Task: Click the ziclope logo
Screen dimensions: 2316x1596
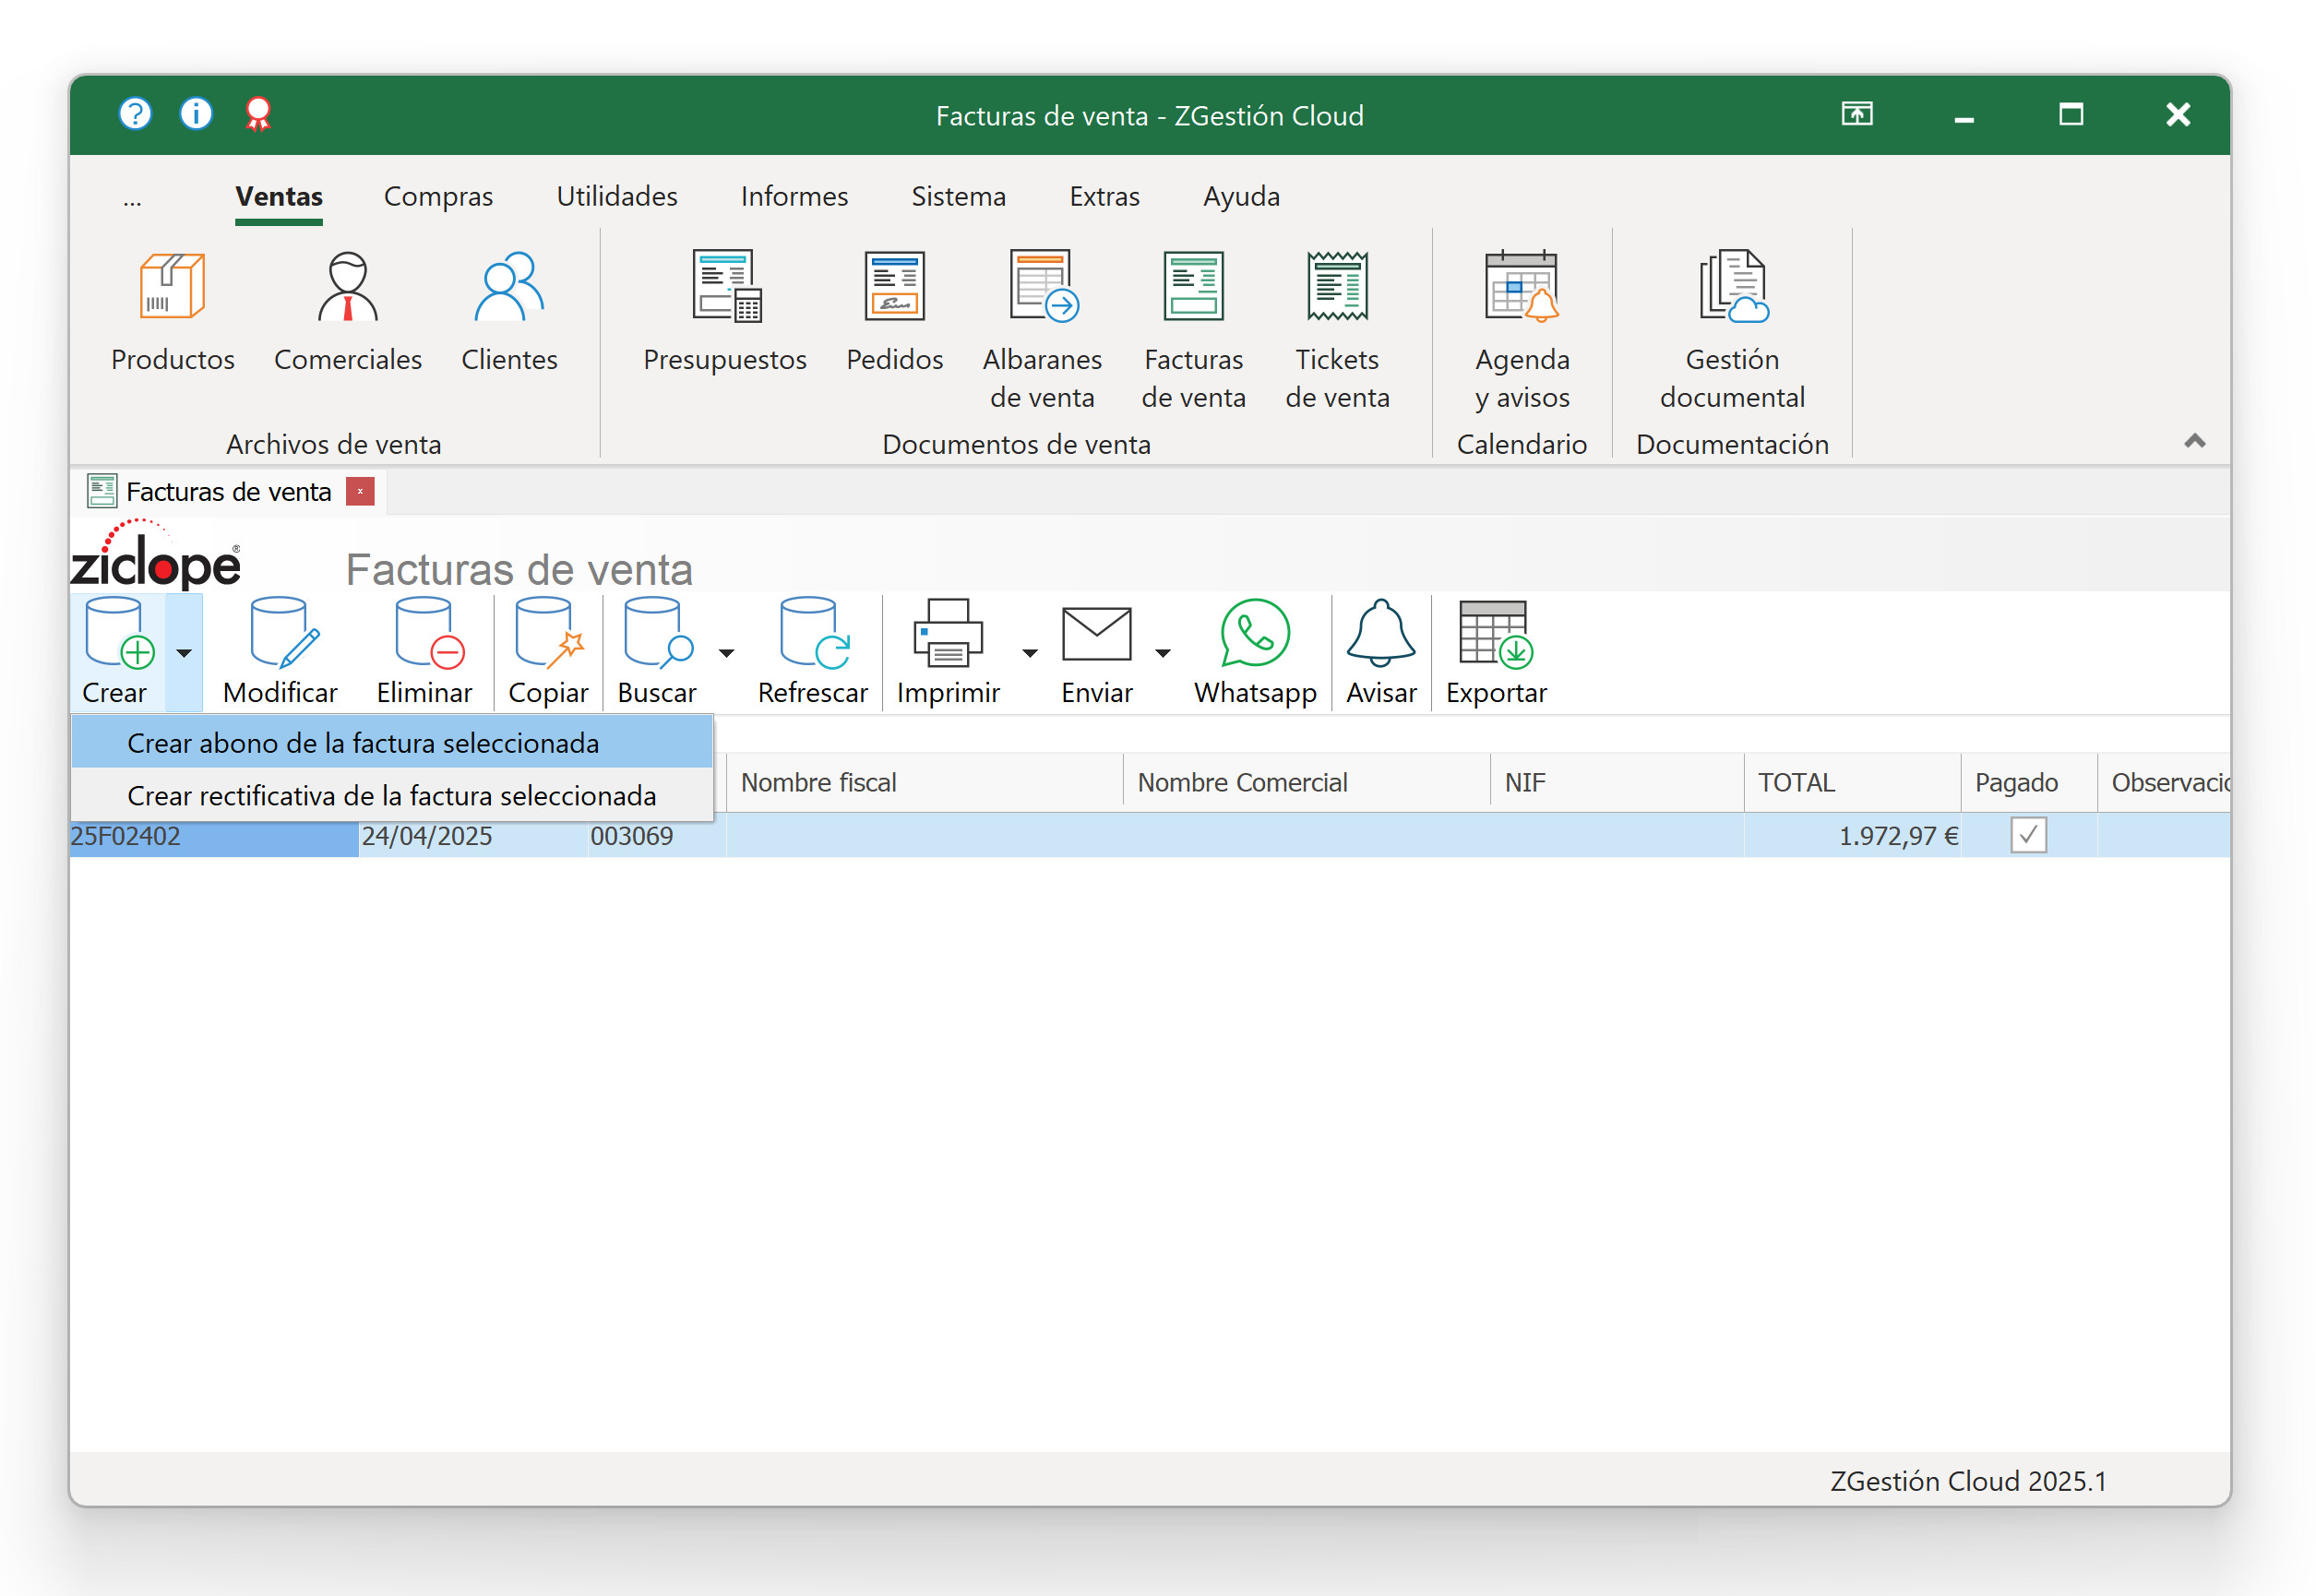Action: point(157,555)
